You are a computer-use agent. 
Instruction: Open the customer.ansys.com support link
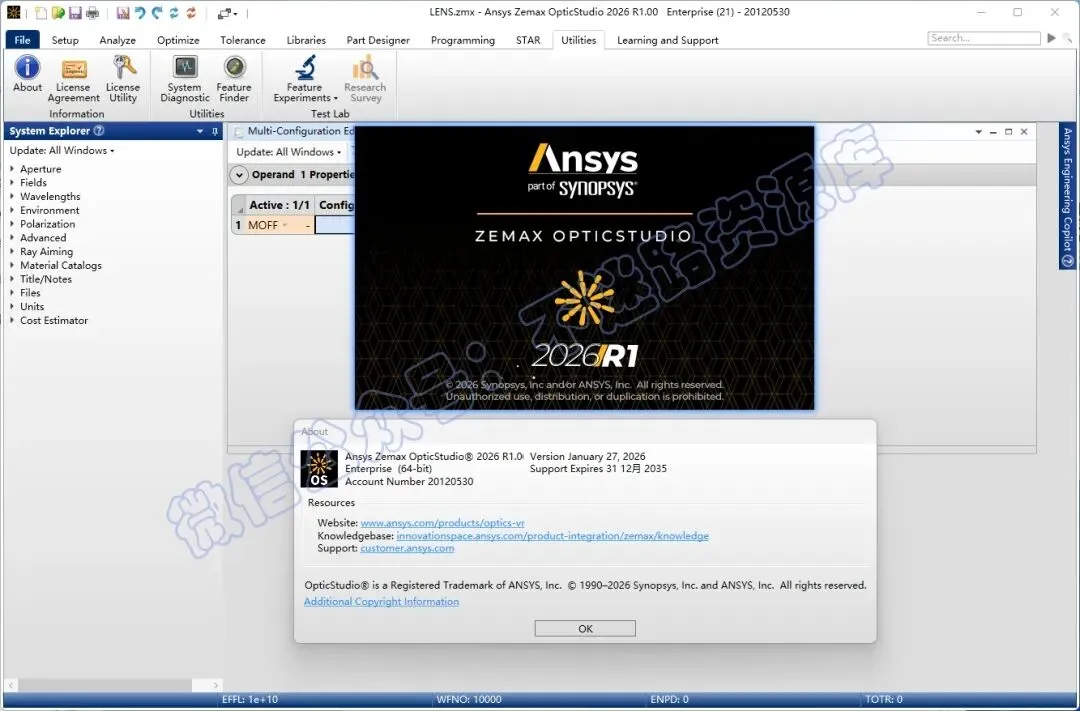407,548
